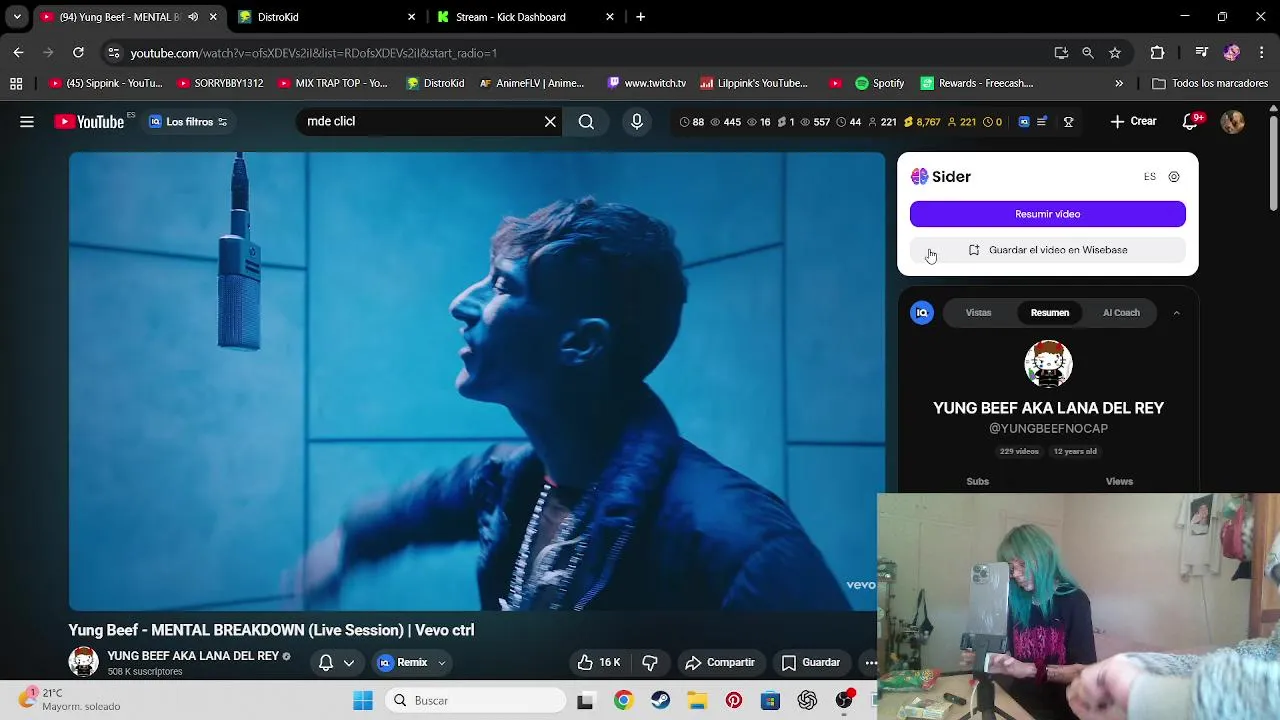Expand the Remix dropdown arrow

click(441, 663)
